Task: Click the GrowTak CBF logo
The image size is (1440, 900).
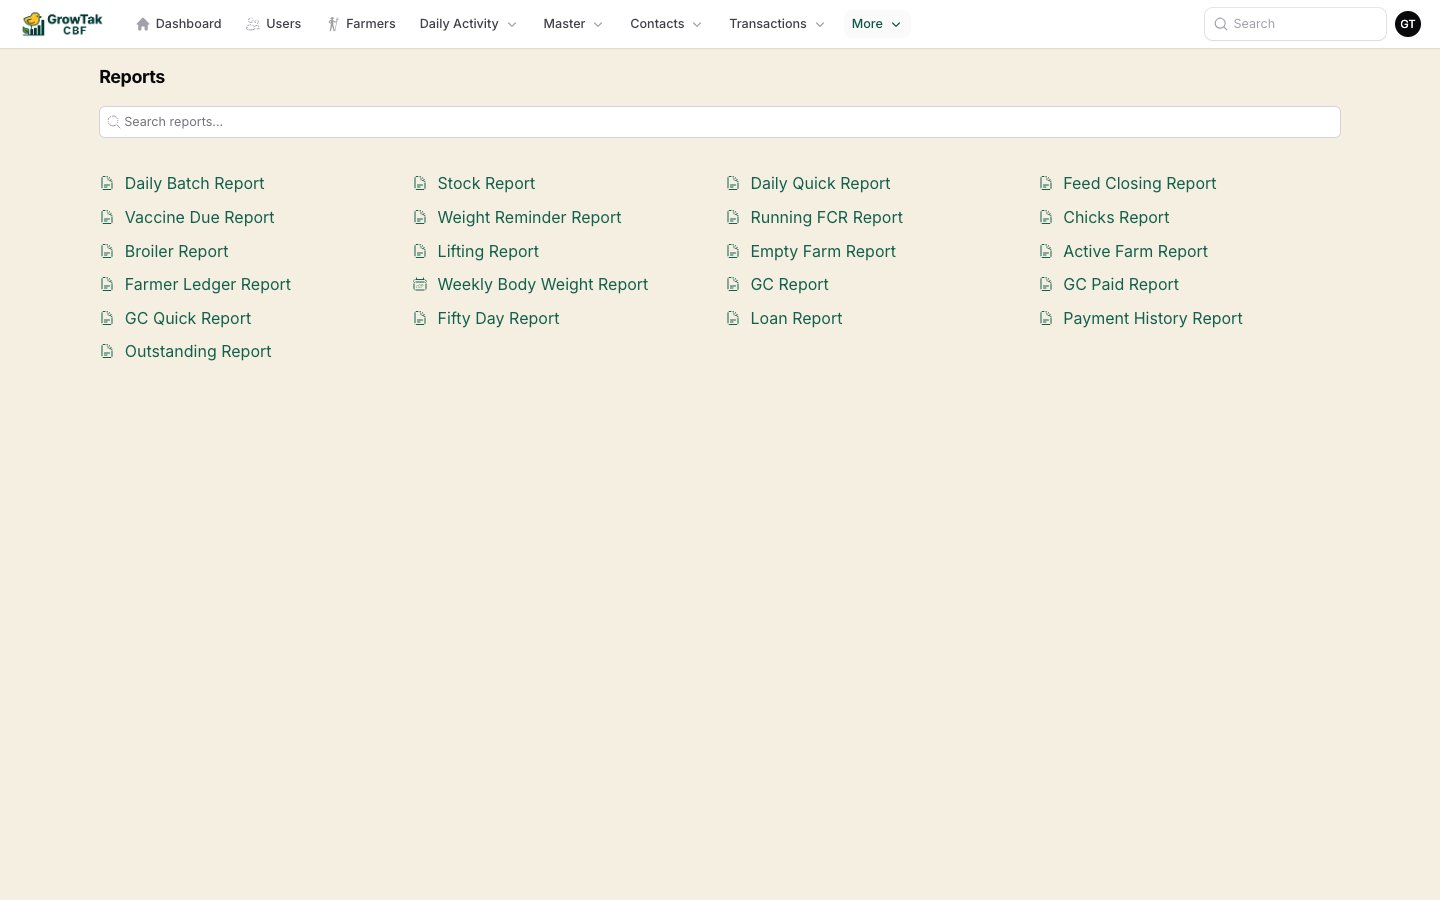Action: point(62,24)
